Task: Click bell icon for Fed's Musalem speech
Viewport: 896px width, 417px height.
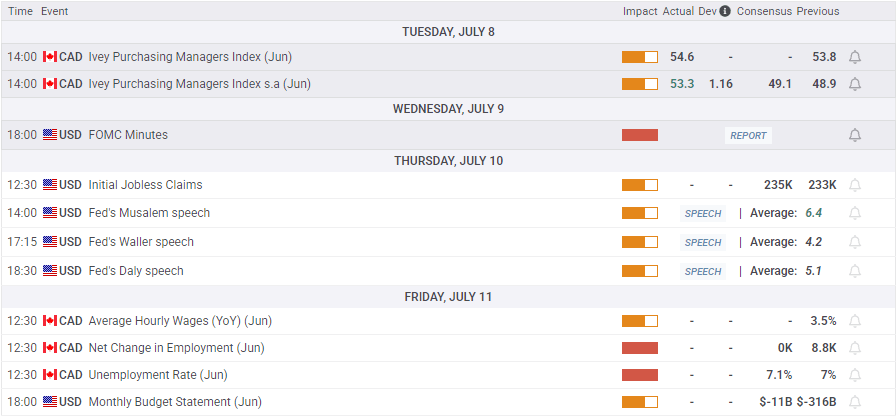Action: pos(855,213)
